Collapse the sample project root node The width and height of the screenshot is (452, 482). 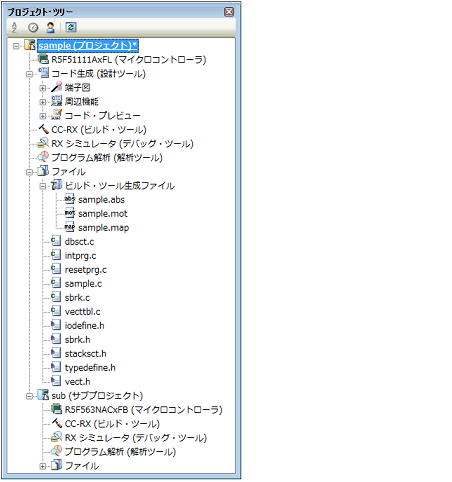point(16,46)
